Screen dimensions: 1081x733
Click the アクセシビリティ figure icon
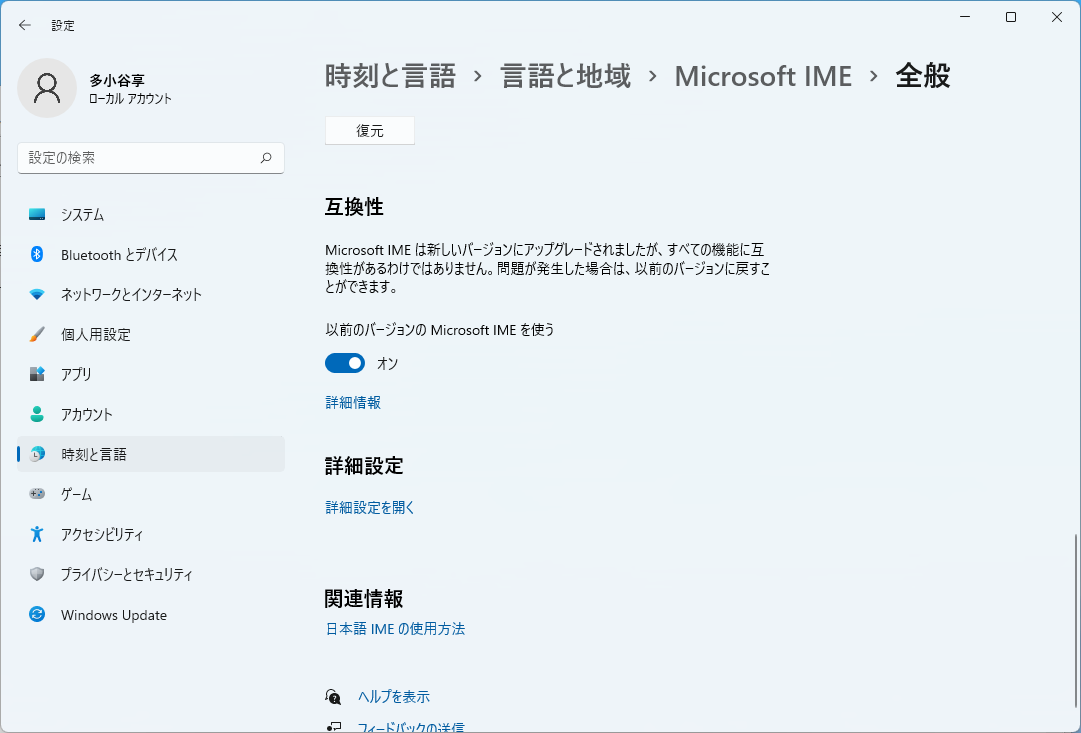(x=37, y=534)
